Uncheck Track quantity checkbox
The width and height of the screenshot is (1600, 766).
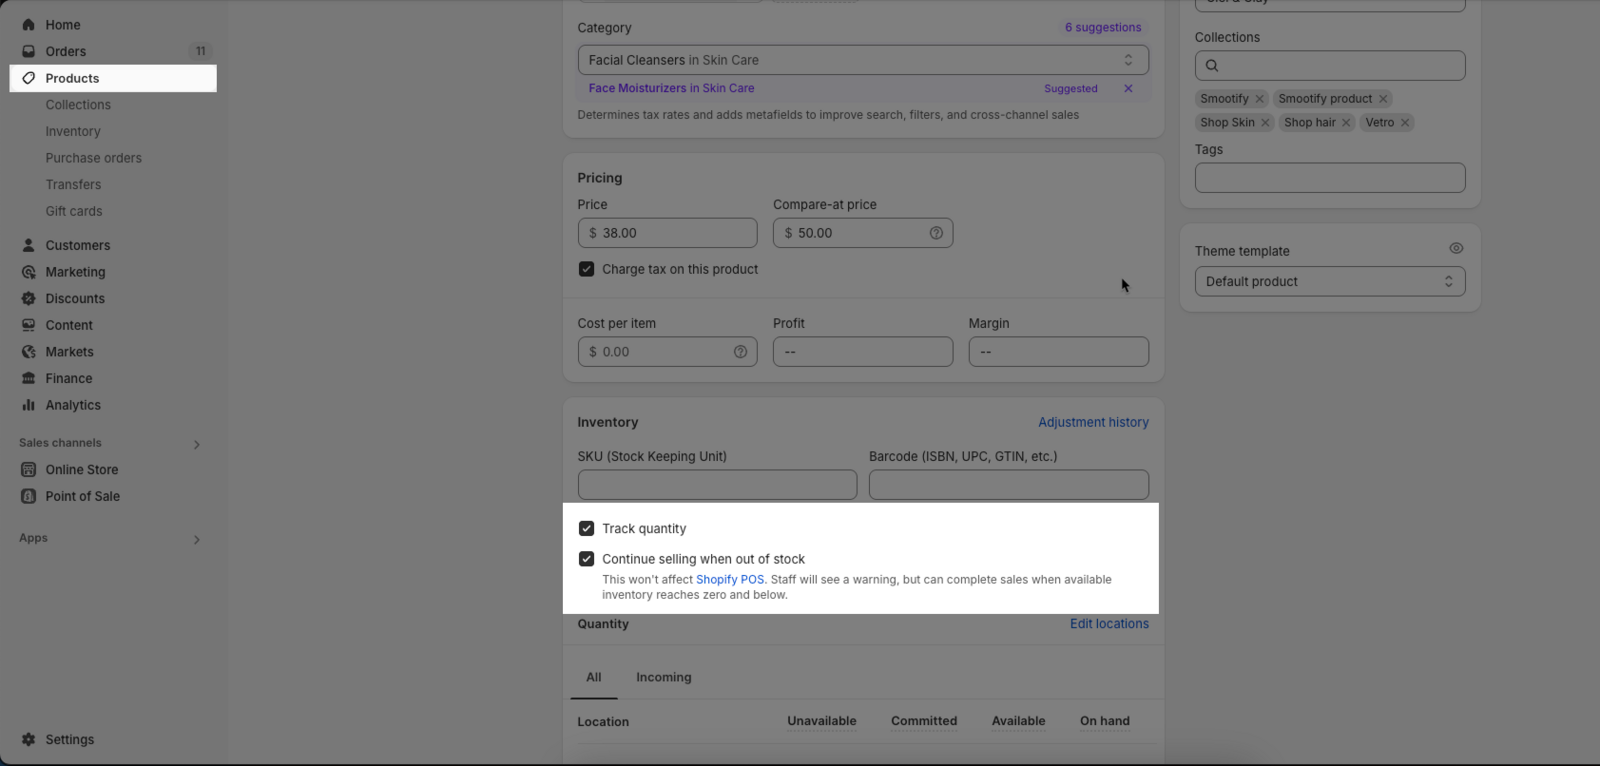pyautogui.click(x=586, y=529)
